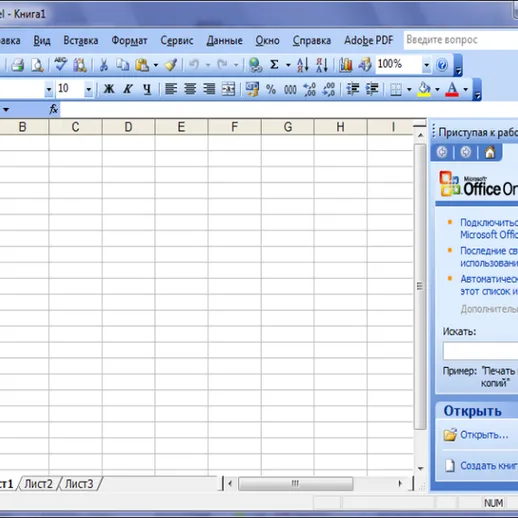
Task: Open the Adobe PDF menu
Action: point(368,41)
